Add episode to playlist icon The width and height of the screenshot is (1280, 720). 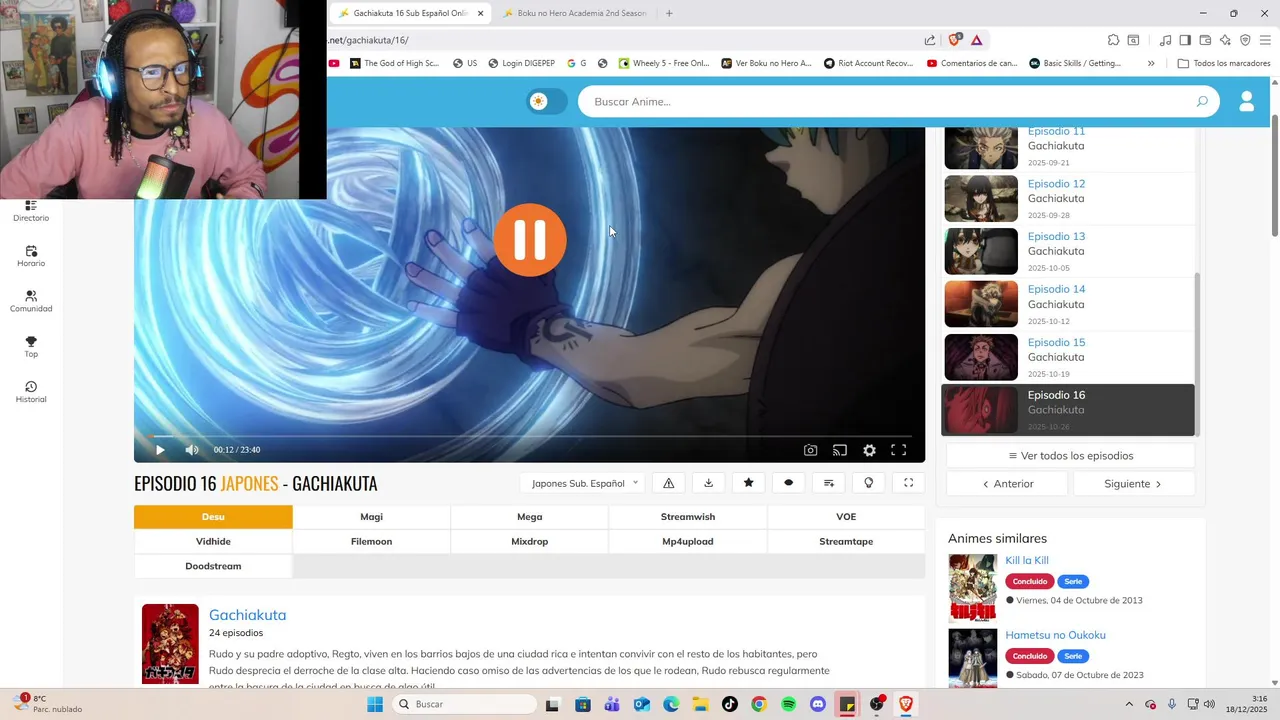pos(829,483)
